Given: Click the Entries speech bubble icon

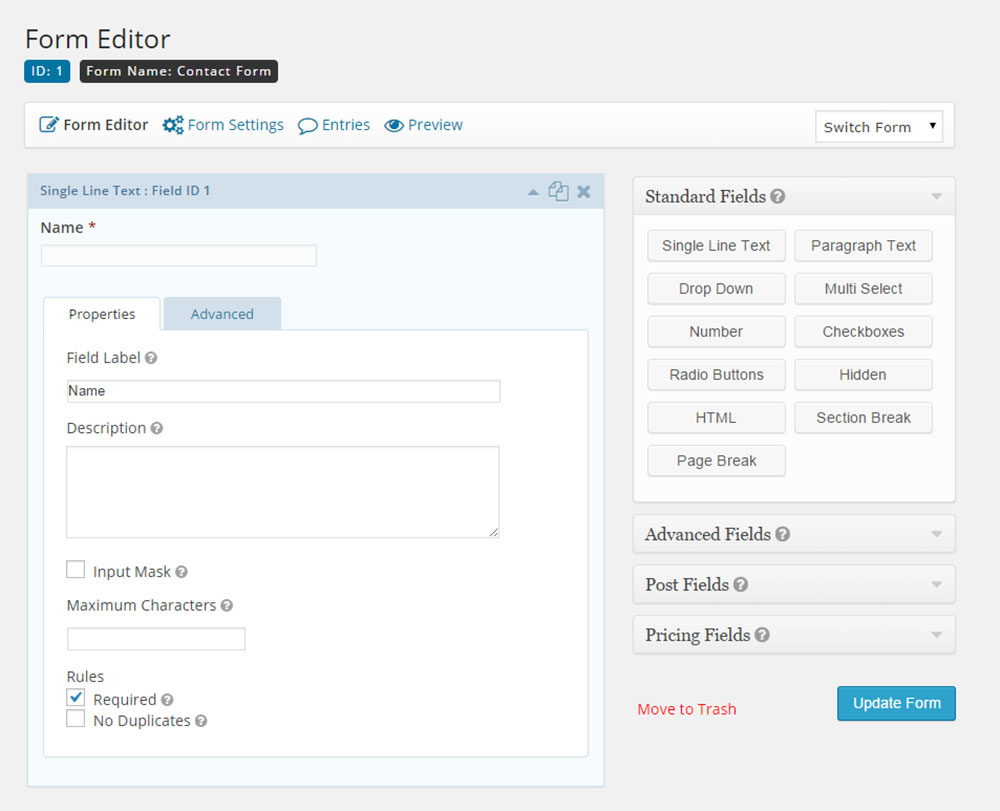Looking at the screenshot, I should (307, 126).
